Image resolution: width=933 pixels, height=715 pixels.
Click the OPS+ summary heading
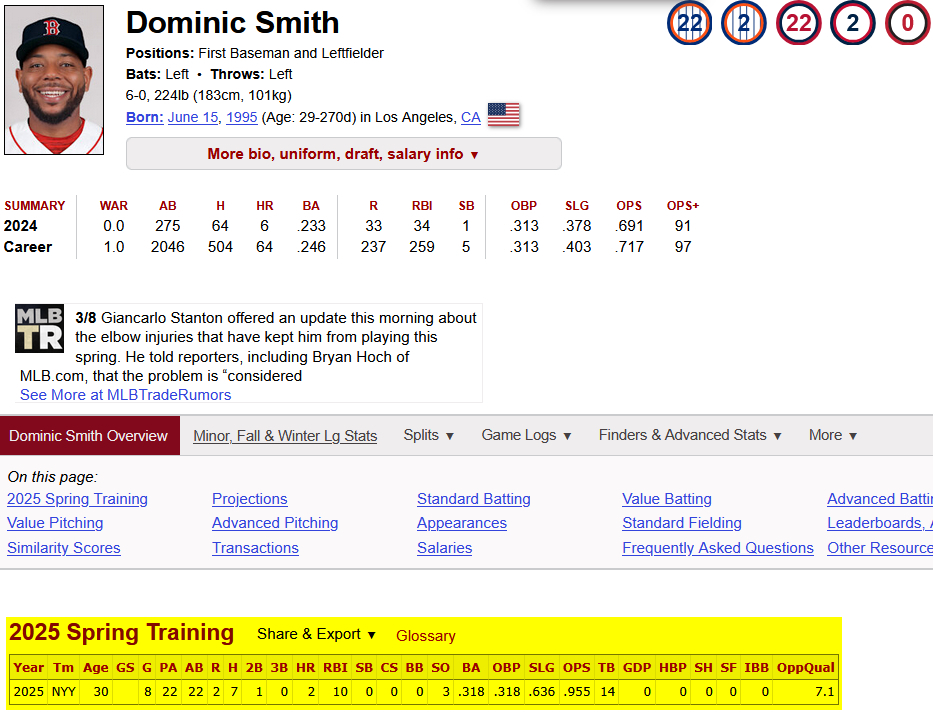coord(682,206)
